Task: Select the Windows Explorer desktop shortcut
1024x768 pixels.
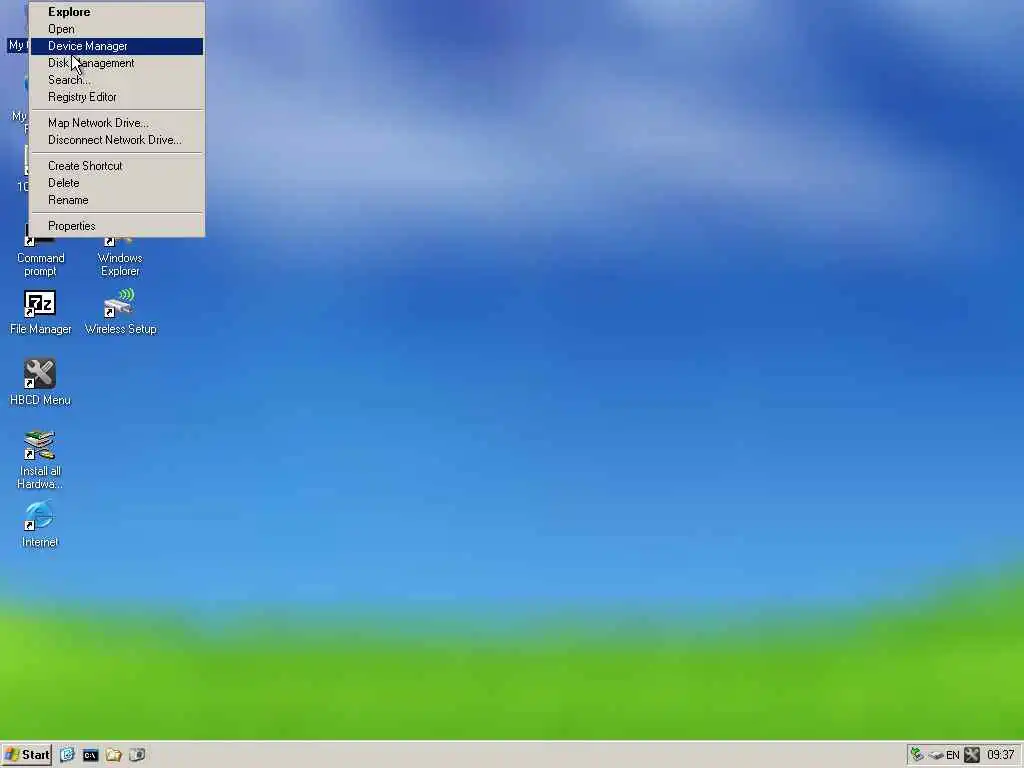Action: pos(120,258)
